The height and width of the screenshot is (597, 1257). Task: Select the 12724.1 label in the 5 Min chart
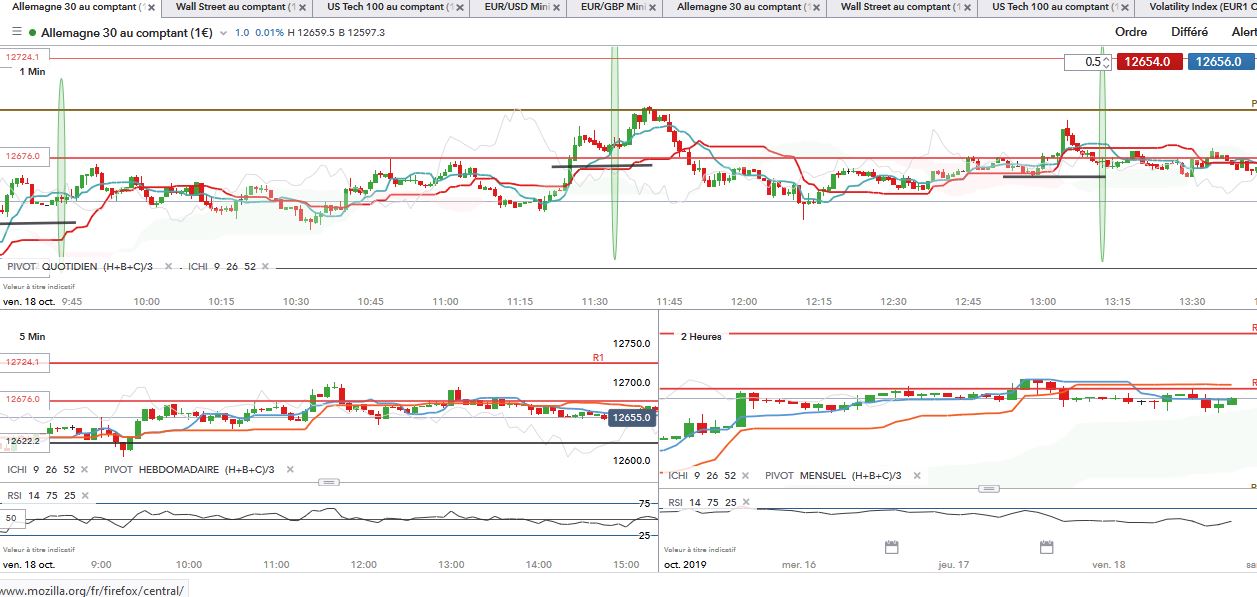pyautogui.click(x=22, y=362)
